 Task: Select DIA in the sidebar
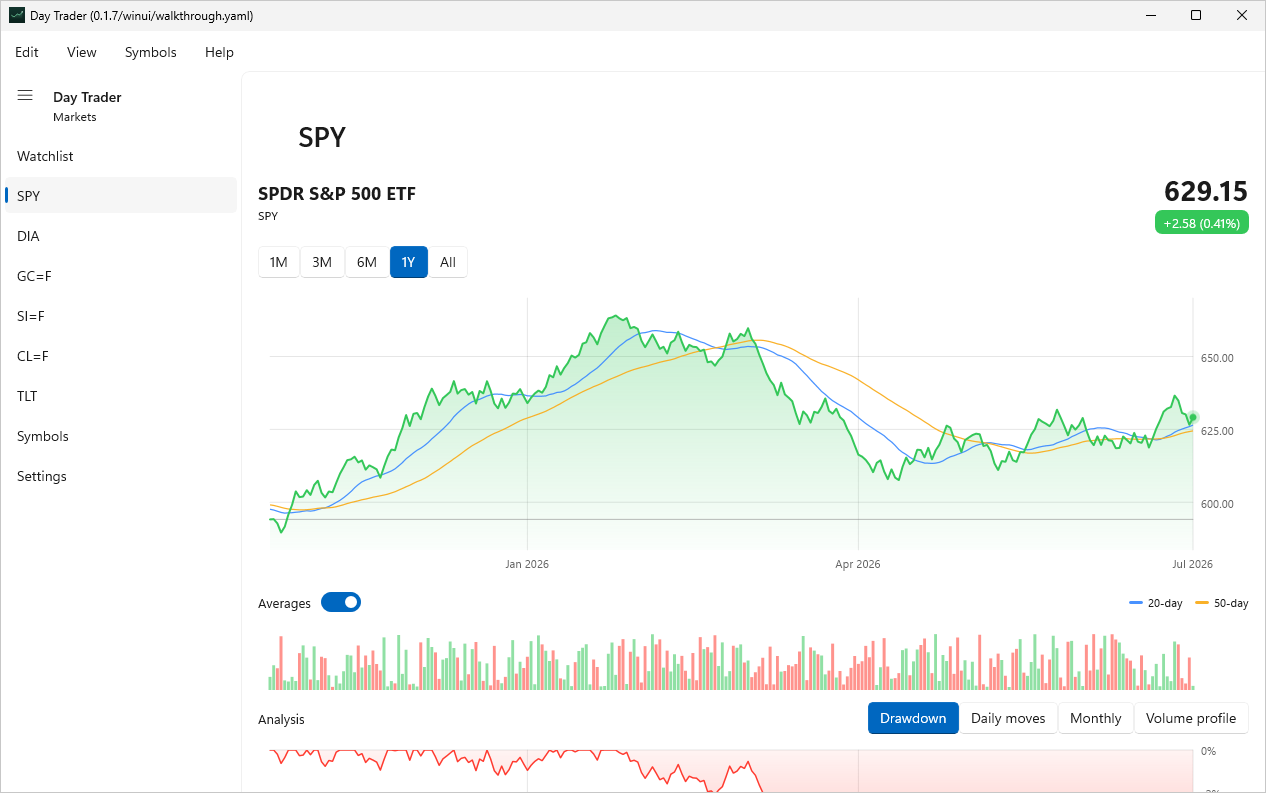tap(121, 236)
